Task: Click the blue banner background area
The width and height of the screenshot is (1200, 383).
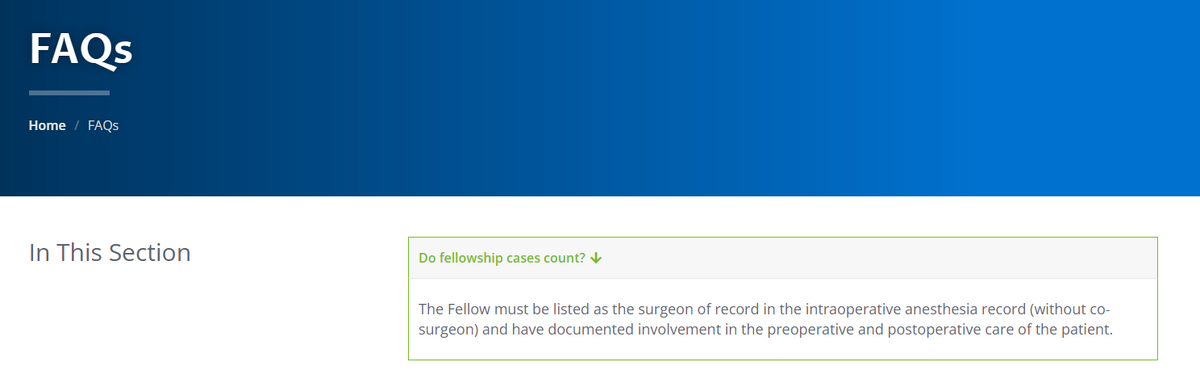Action: pyautogui.click(x=700, y=100)
